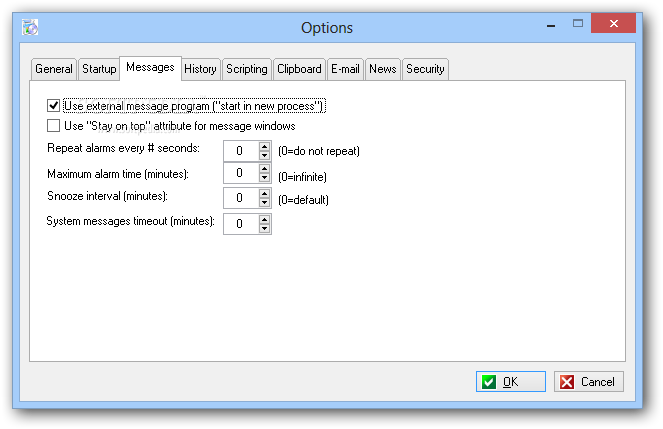Increase Maximum alarm time minutes

tap(265, 168)
